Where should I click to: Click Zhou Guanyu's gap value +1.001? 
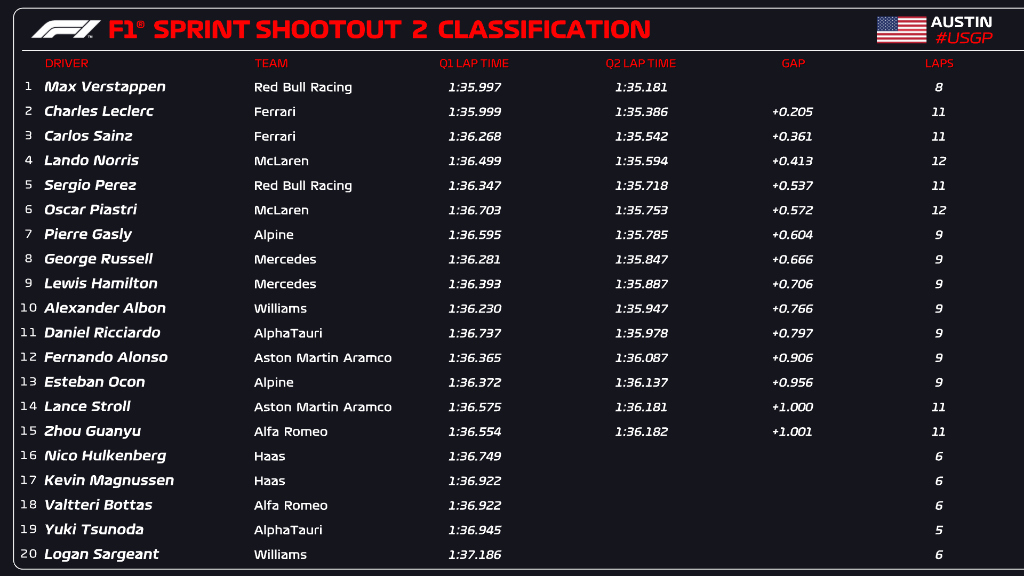pos(792,431)
